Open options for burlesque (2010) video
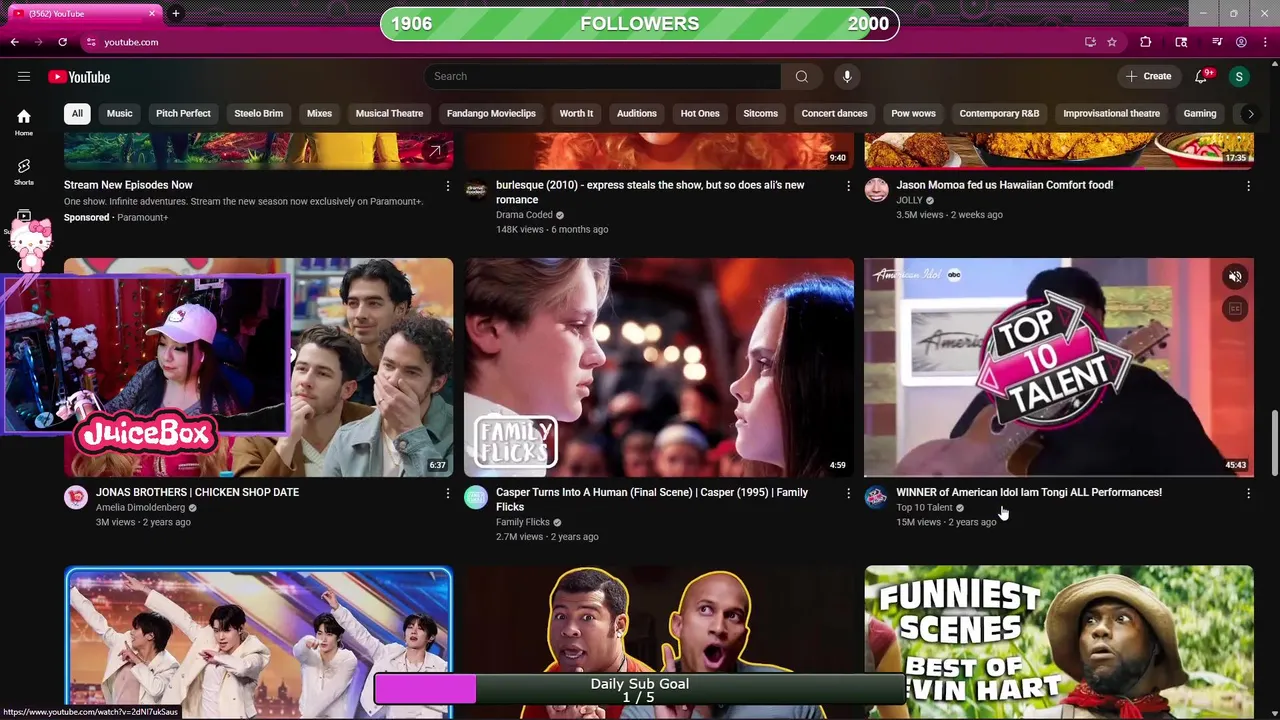The width and height of the screenshot is (1280, 720). (848, 186)
